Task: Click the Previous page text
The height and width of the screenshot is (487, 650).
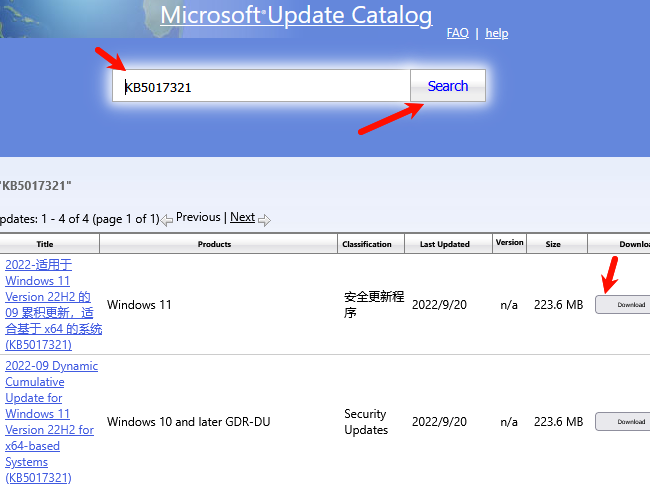Action: 198,217
